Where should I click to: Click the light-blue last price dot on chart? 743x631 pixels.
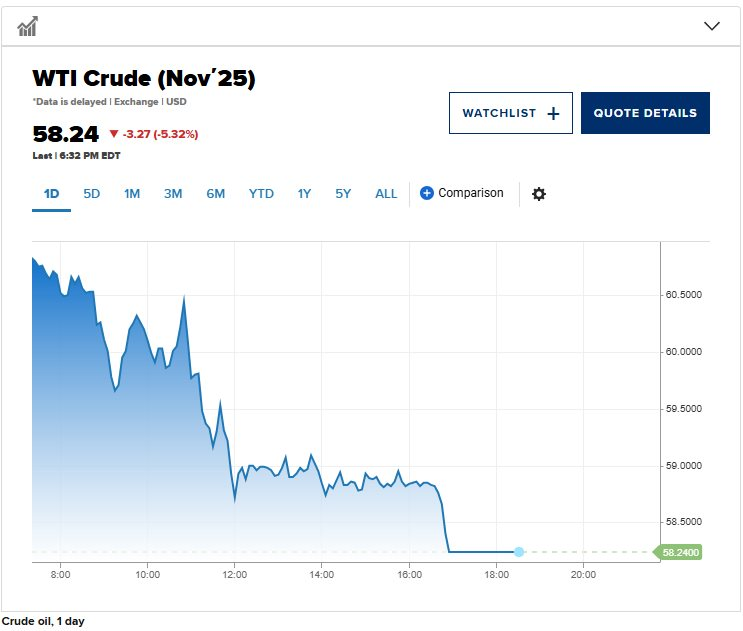click(x=519, y=552)
